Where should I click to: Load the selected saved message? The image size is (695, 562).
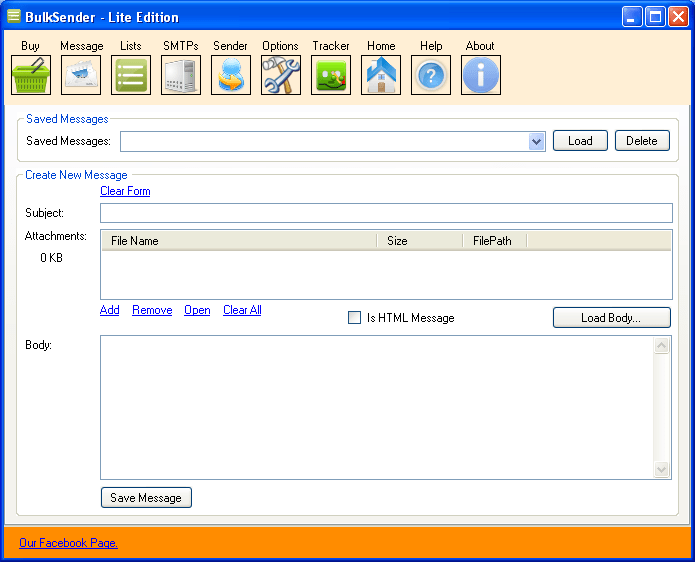pos(580,141)
